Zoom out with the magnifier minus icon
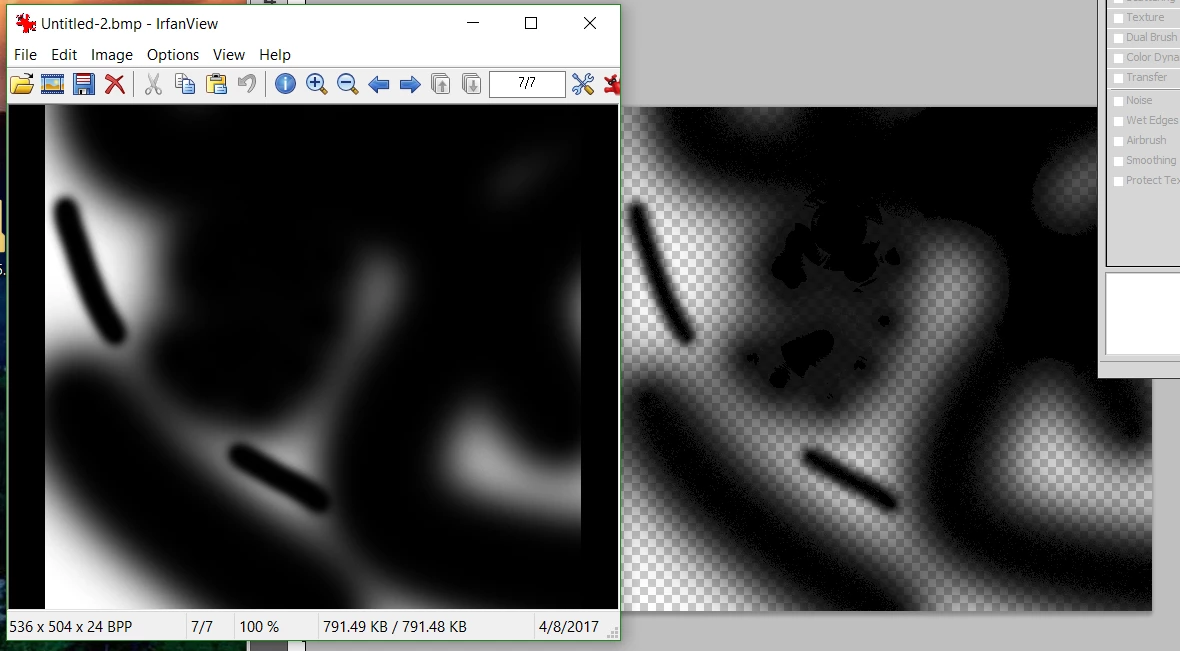 click(x=348, y=84)
